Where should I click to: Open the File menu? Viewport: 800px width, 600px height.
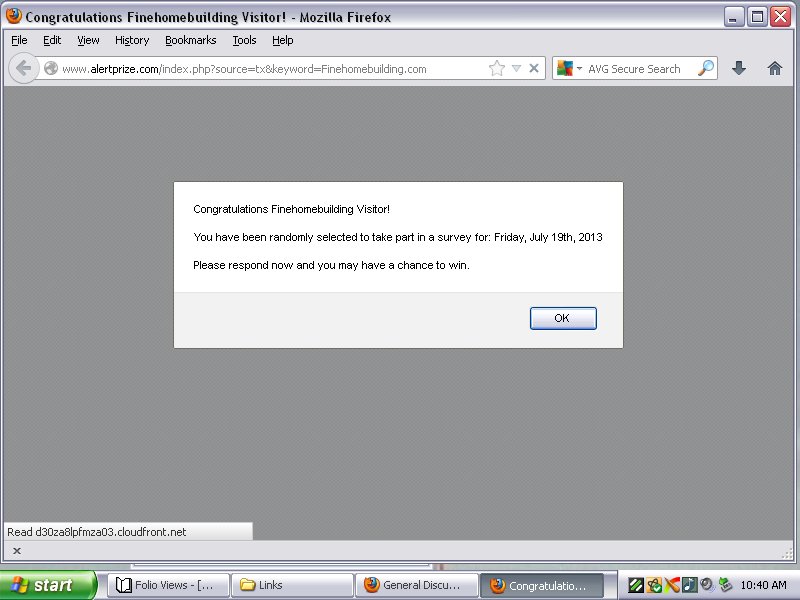(19, 40)
